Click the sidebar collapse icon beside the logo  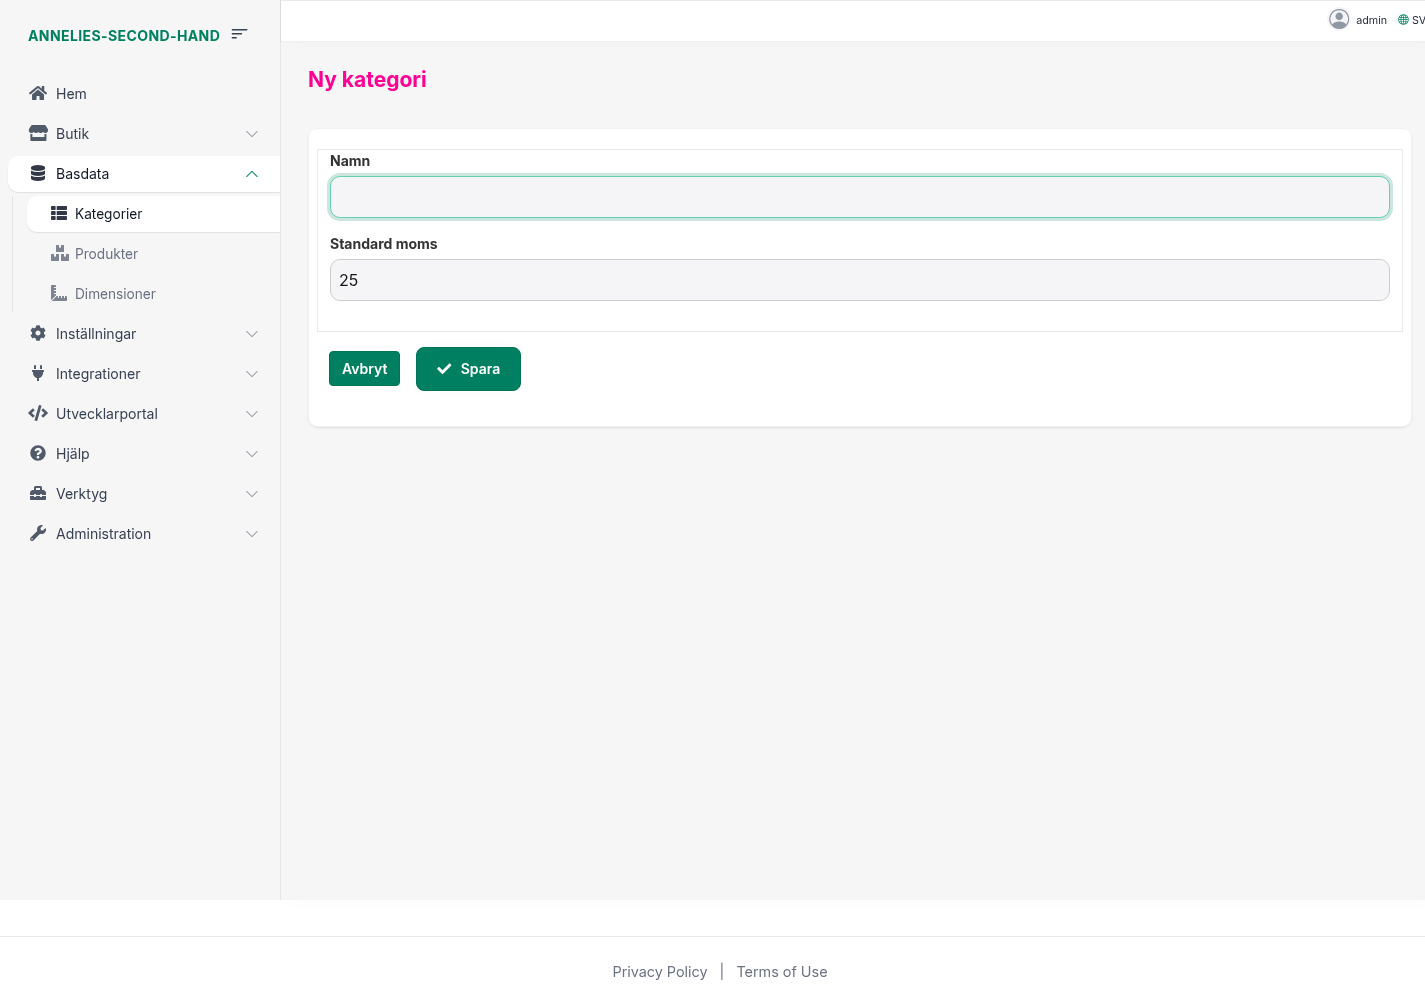pos(239,34)
